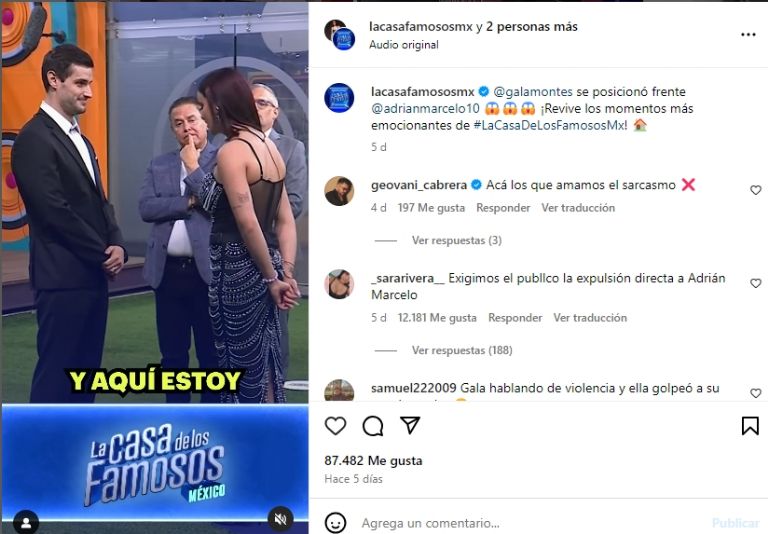Reply to geovani_cabrera's comment
This screenshot has height=534, width=768.
[503, 208]
